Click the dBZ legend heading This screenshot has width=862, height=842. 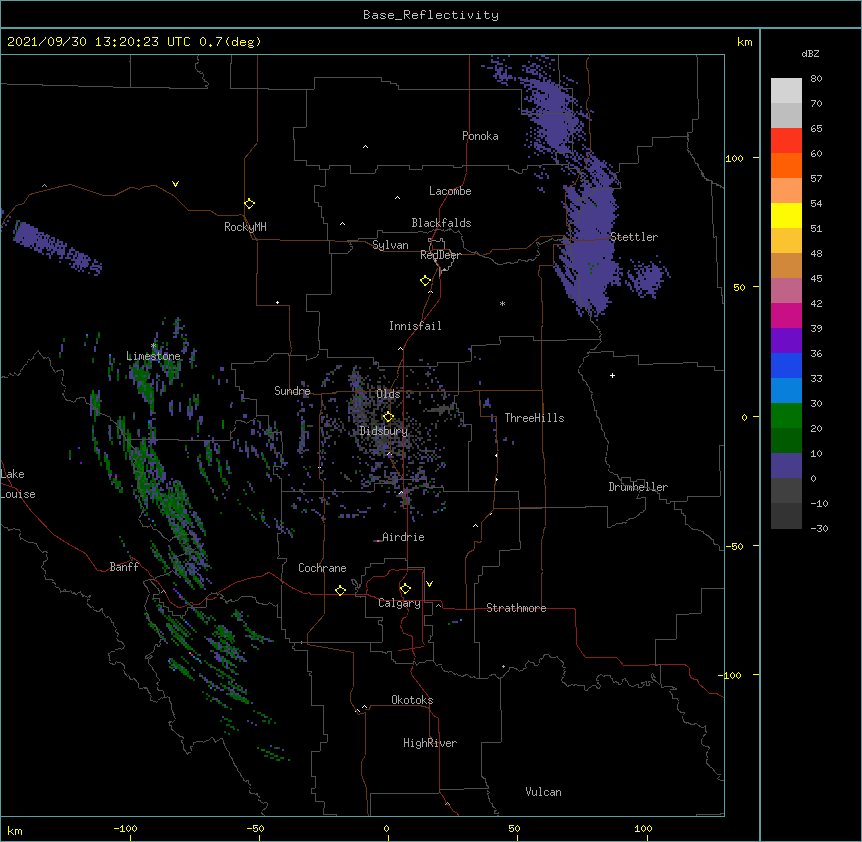click(x=810, y=53)
